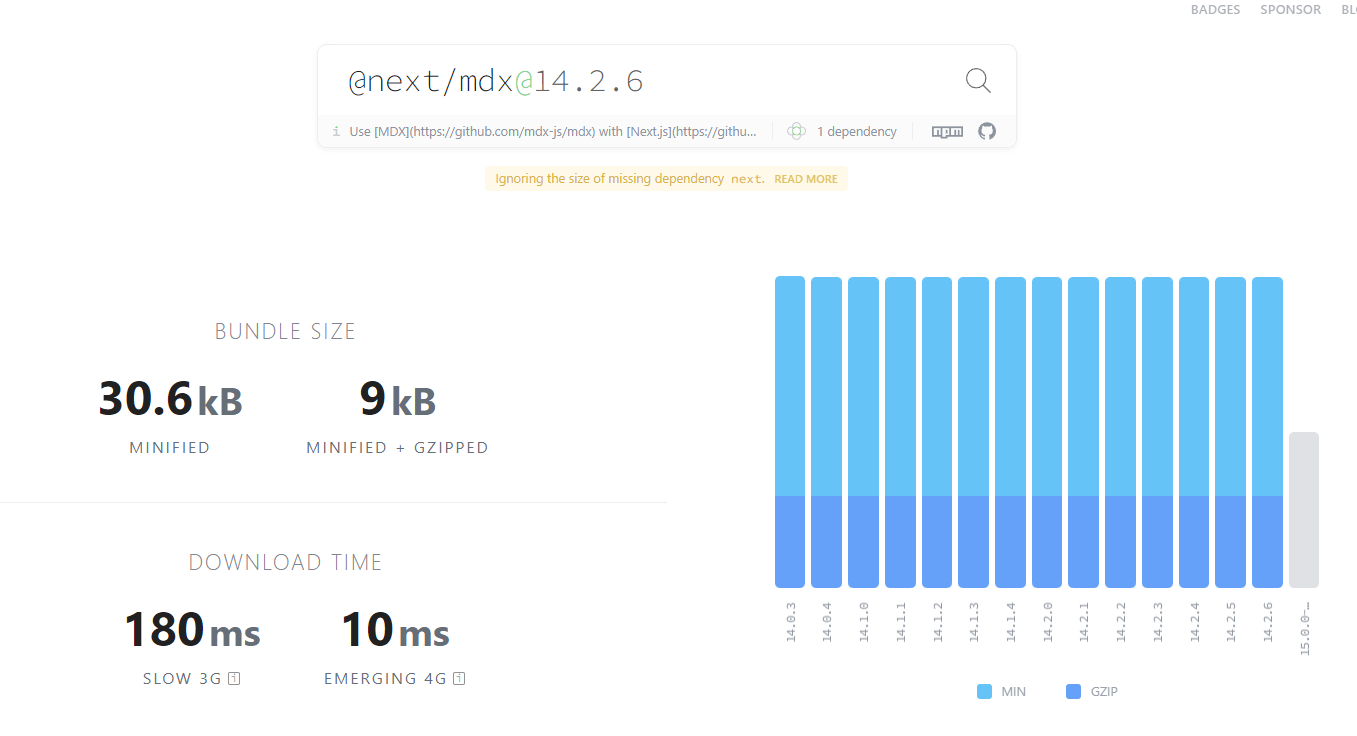Image resolution: width=1357 pixels, height=736 pixels.
Task: Click Emerging 4G info icon
Action: tap(459, 679)
